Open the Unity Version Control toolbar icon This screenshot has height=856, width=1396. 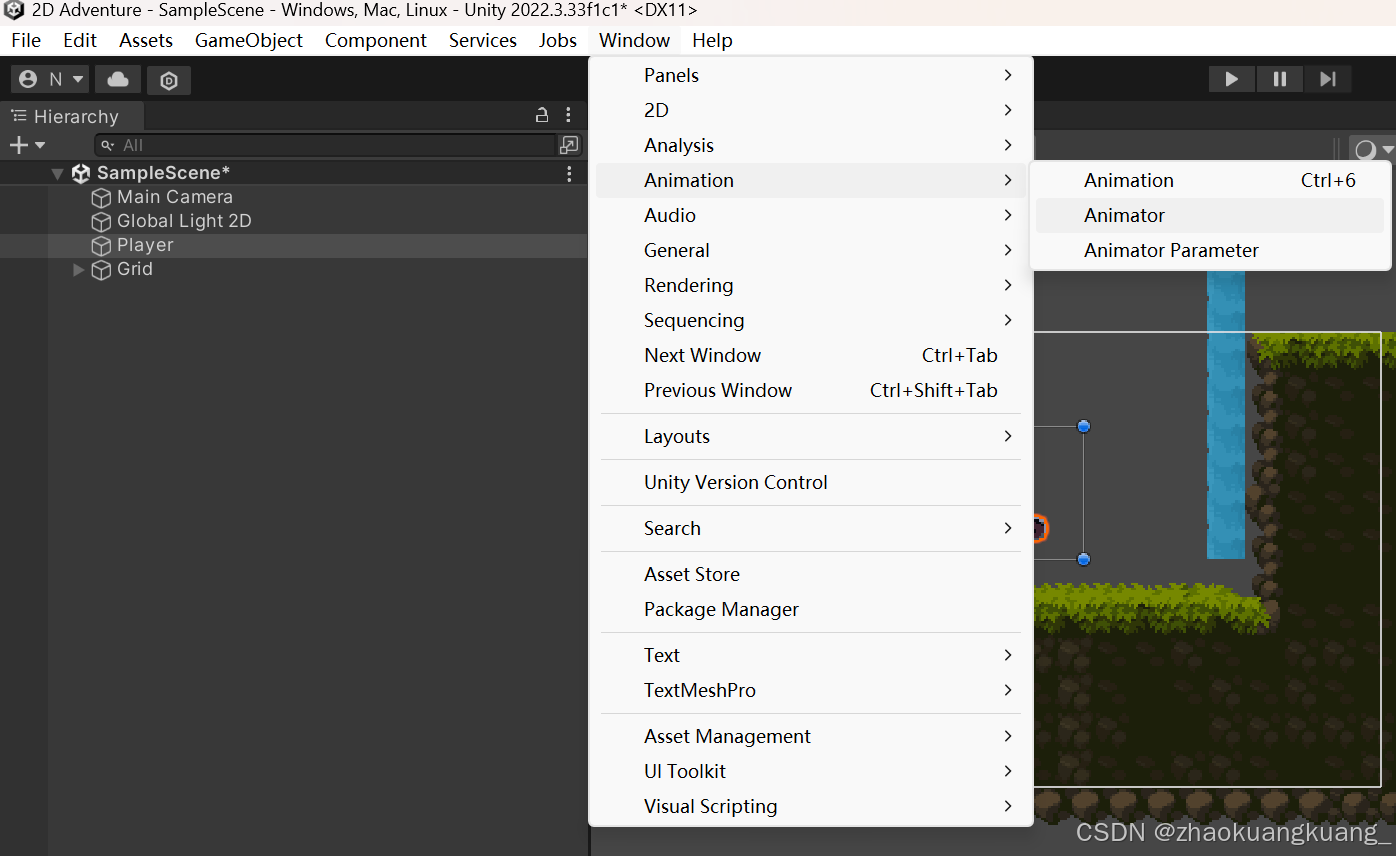pos(169,80)
